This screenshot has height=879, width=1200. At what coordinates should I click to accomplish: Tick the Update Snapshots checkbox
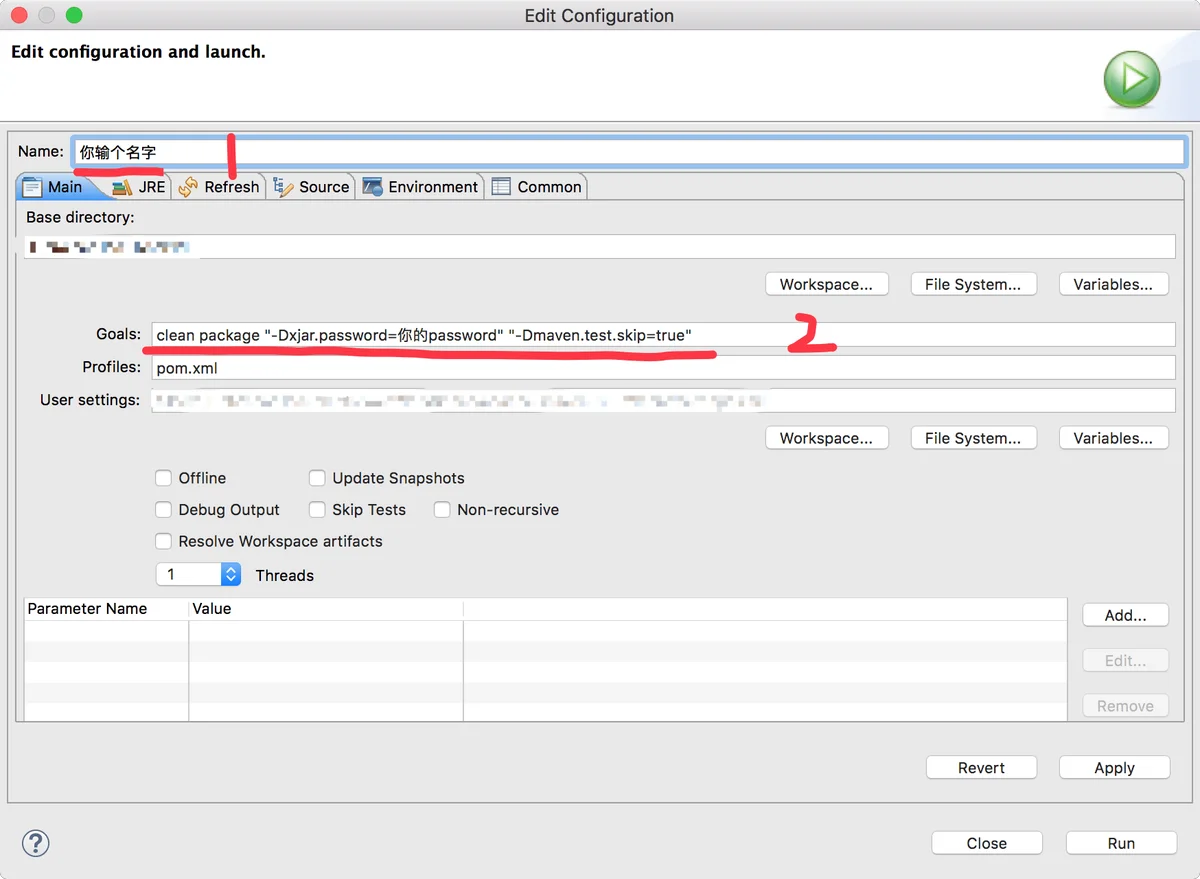[x=317, y=478]
